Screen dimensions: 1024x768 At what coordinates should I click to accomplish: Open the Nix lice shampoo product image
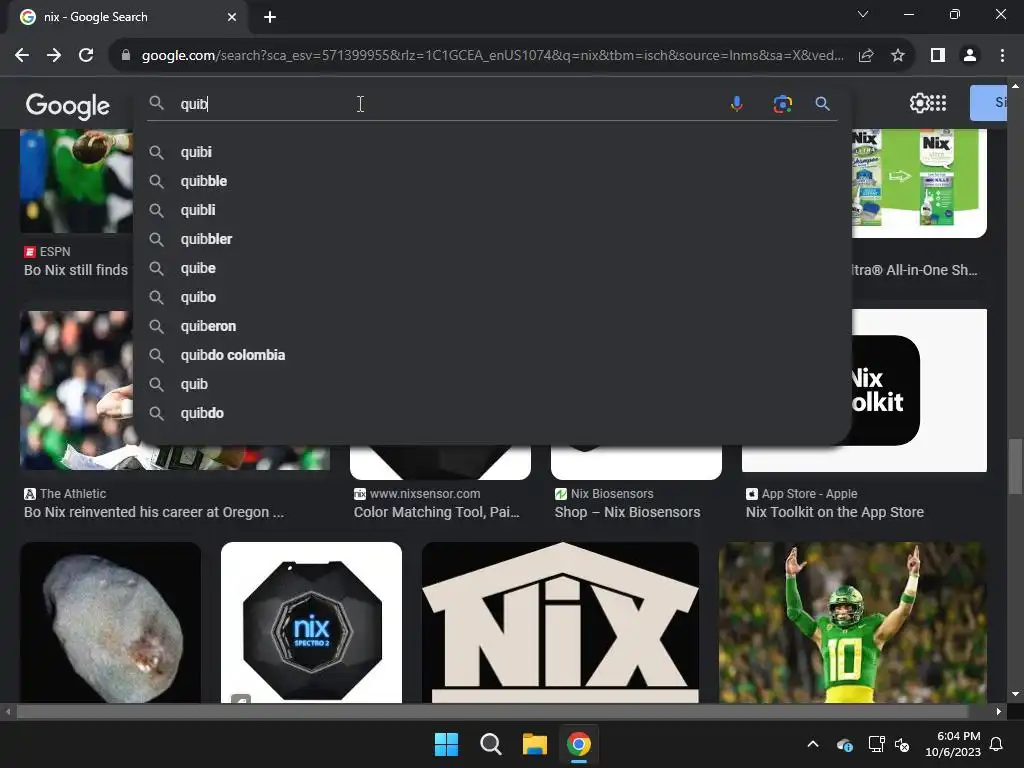click(920, 183)
